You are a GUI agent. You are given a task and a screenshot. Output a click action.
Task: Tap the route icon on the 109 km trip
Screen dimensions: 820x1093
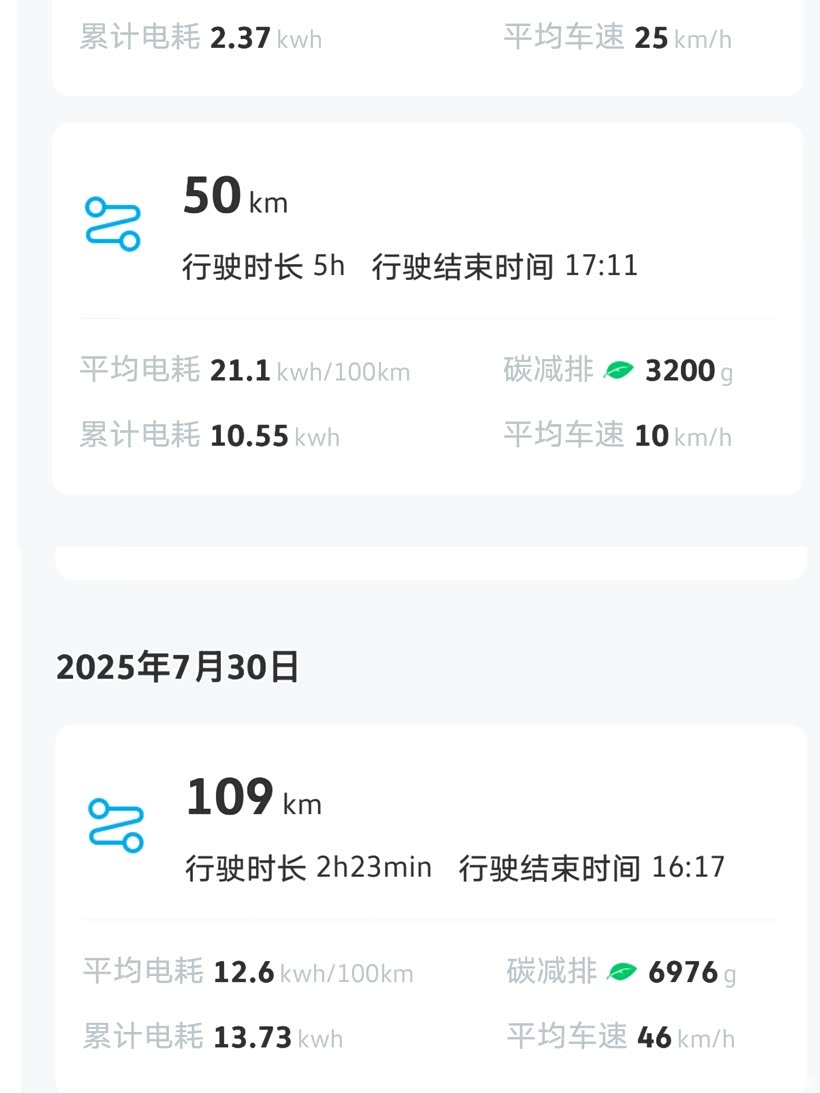click(x=115, y=825)
